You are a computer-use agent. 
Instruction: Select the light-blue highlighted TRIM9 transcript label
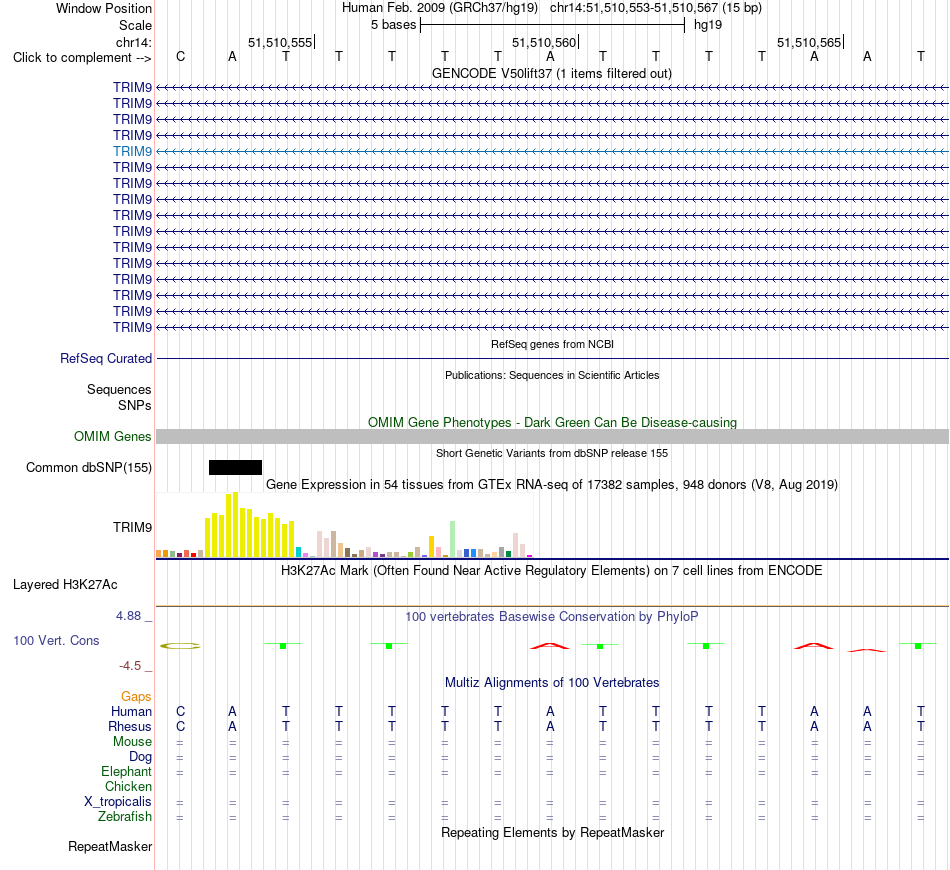click(132, 151)
